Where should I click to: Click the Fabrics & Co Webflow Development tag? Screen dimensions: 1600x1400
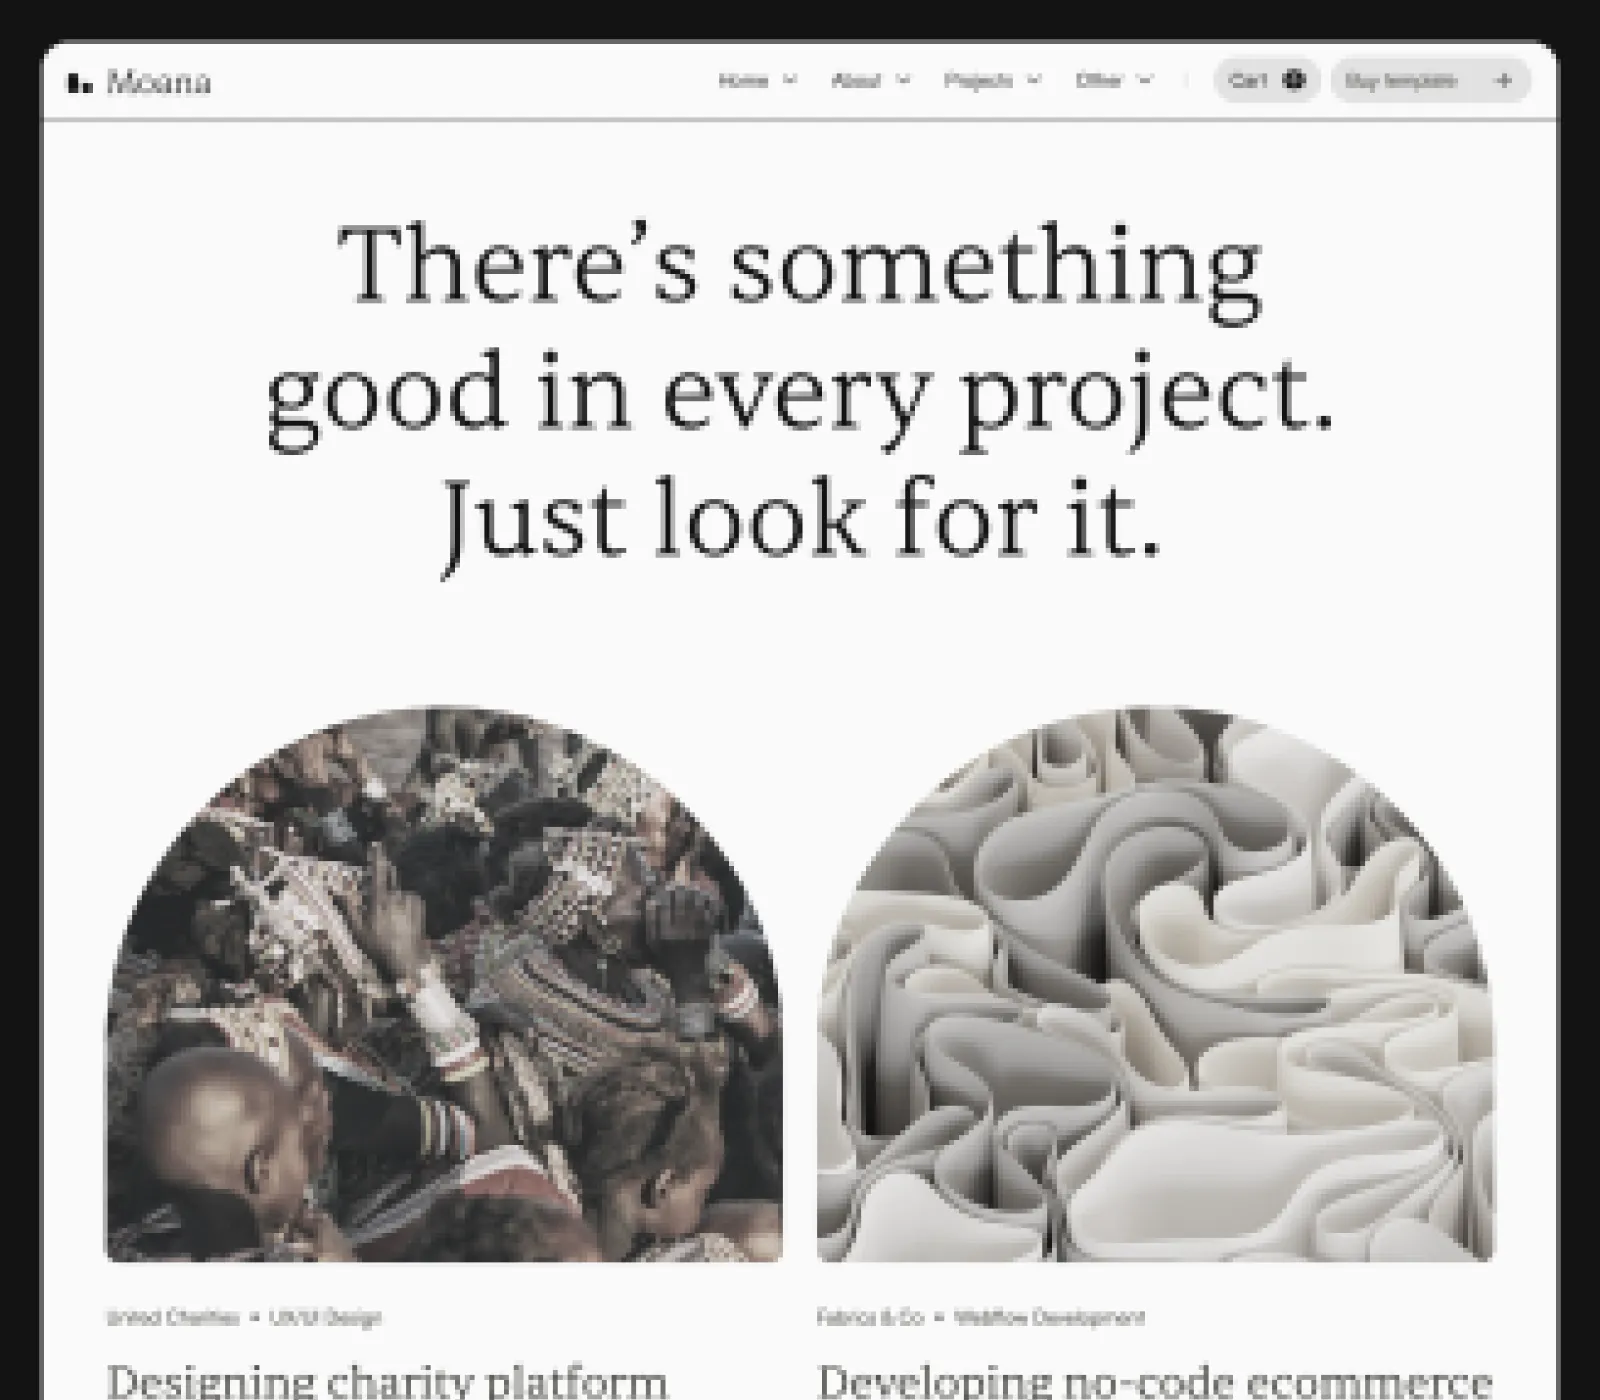[981, 1317]
